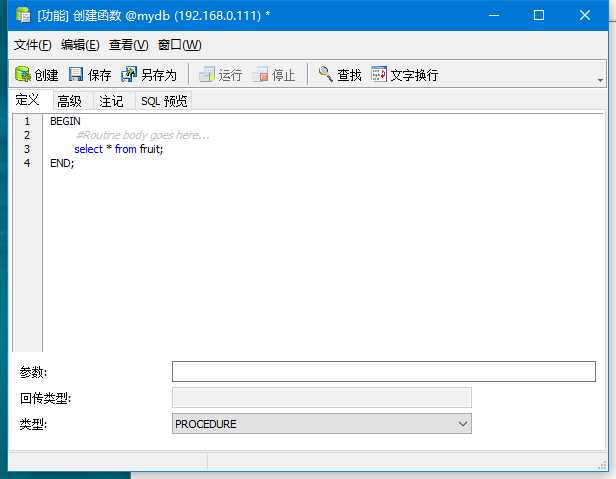
Task: Click the #Routine body goes here comment
Action: 143,135
